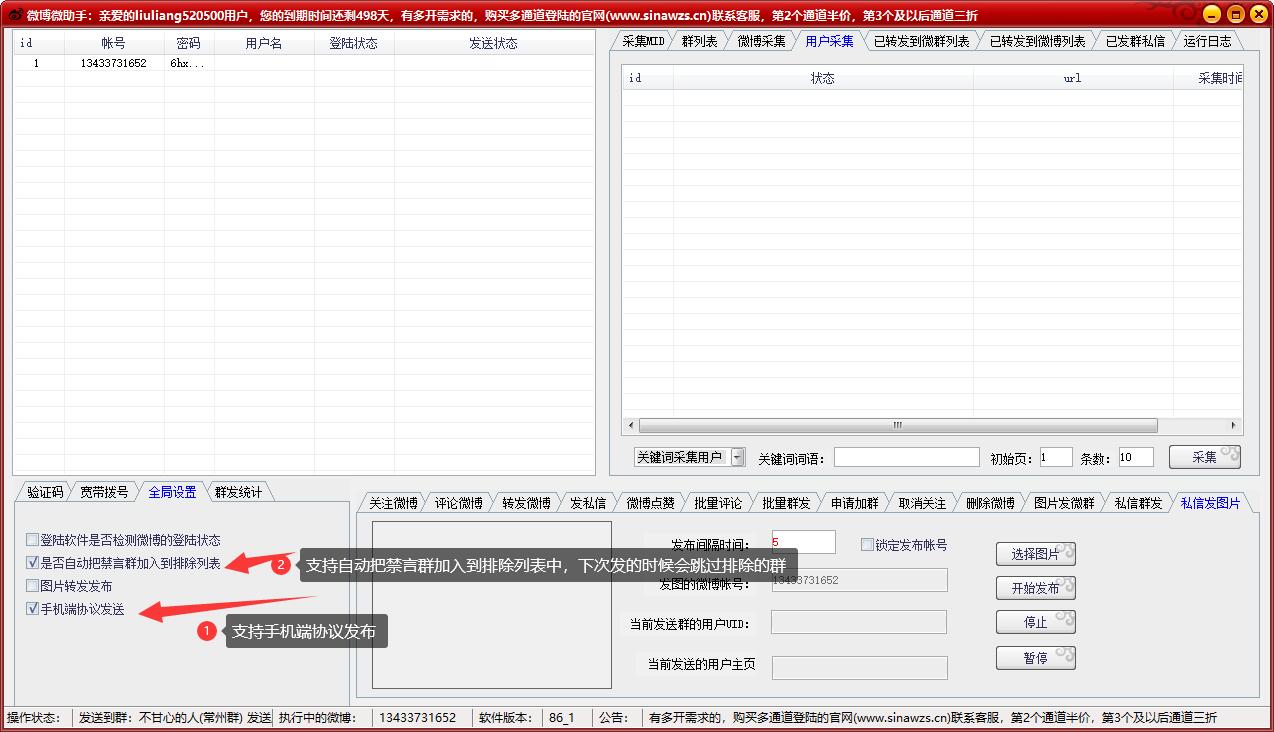
Task: Switch to the 删除微博 tab
Action: (x=990, y=503)
